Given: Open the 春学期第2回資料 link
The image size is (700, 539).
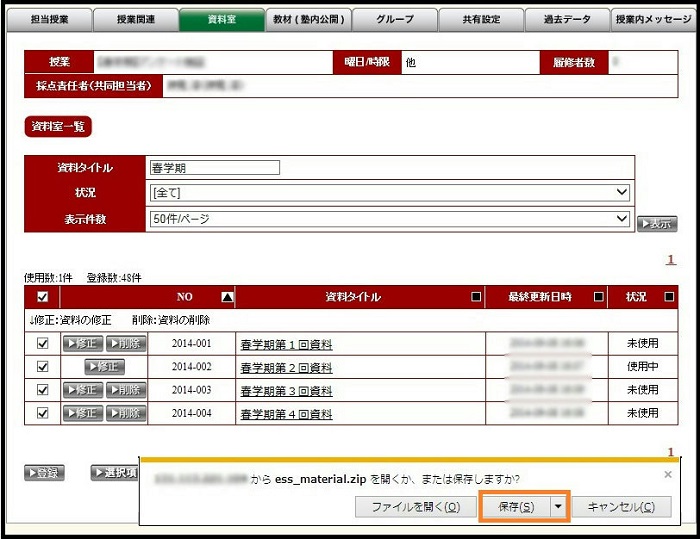Looking at the screenshot, I should click(286, 368).
